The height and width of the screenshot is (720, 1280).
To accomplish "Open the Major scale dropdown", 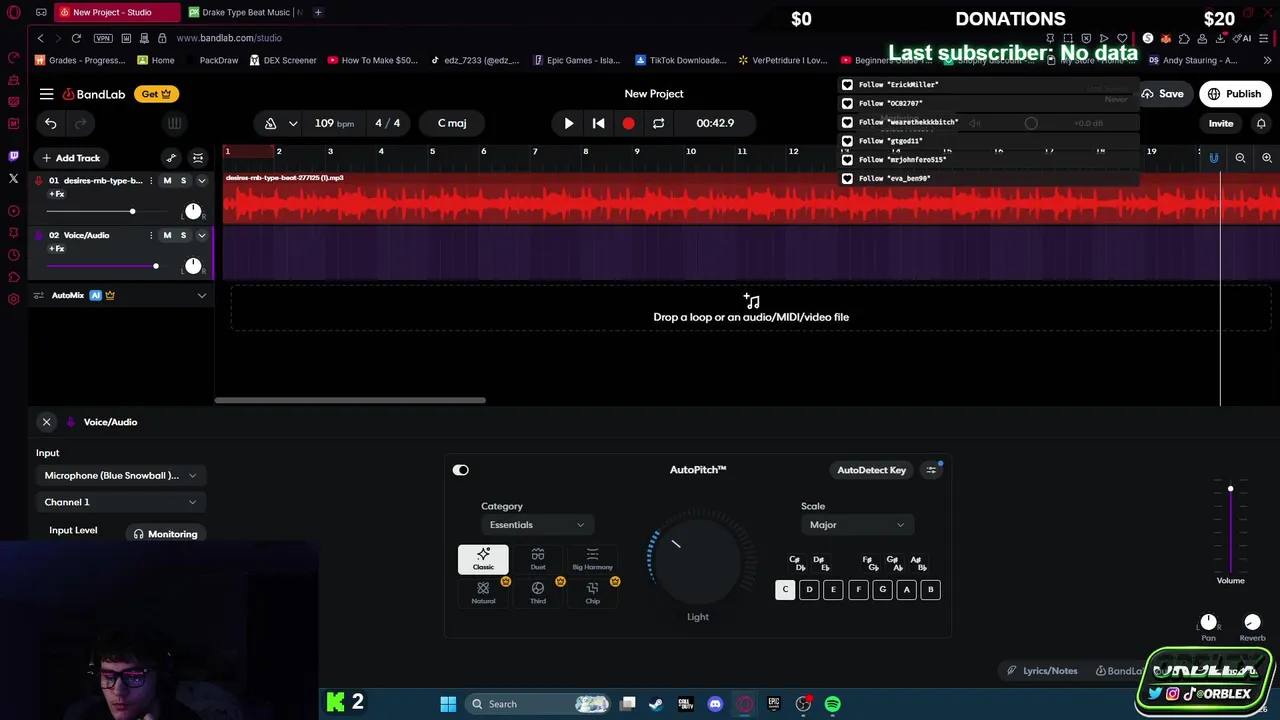I will click(857, 525).
